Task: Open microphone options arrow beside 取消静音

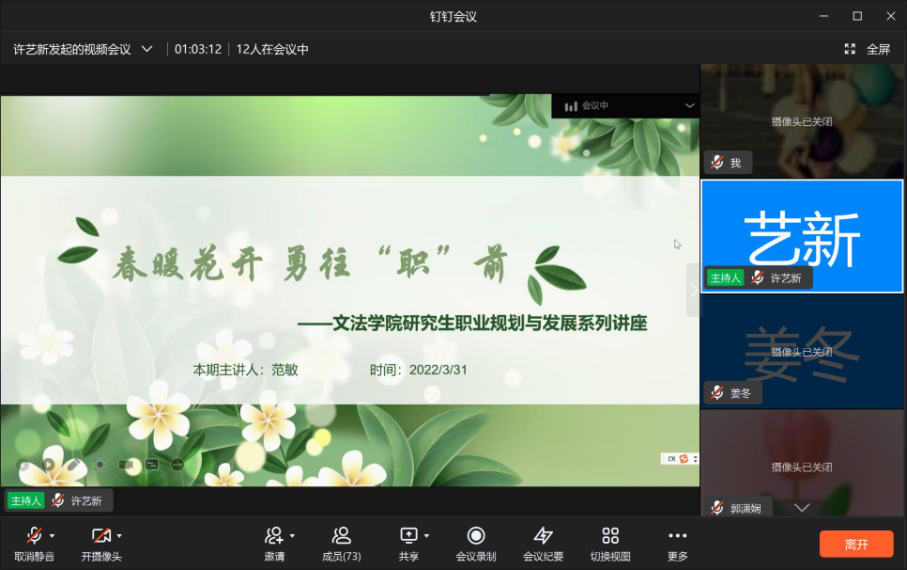Action: tap(53, 536)
